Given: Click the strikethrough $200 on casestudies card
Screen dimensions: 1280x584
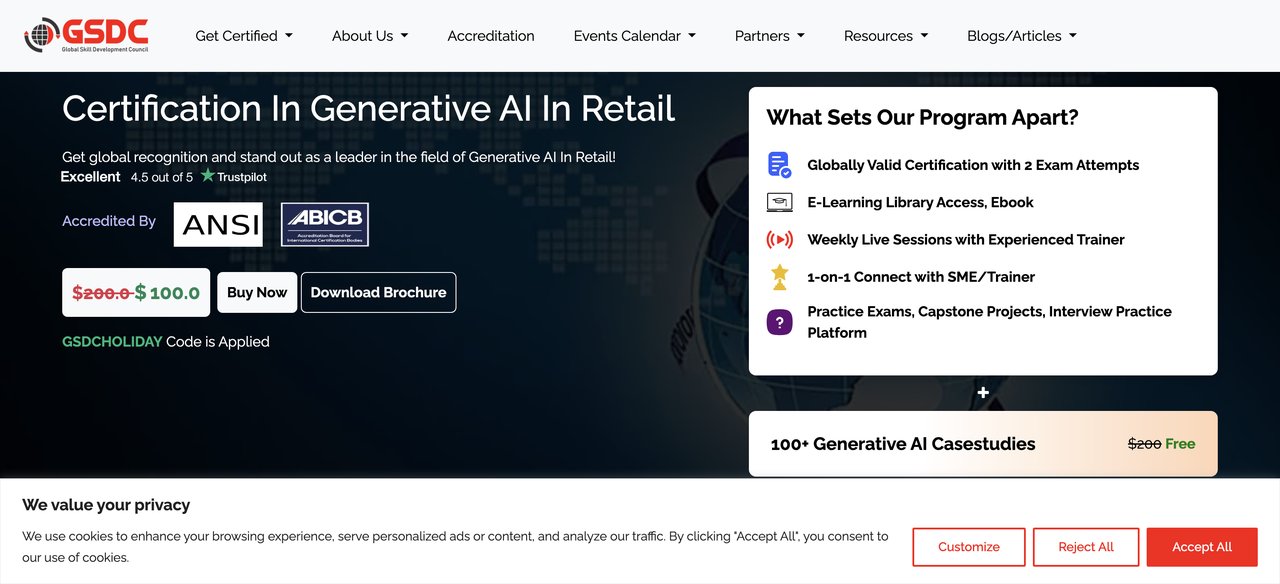Looking at the screenshot, I should pos(1144,444).
